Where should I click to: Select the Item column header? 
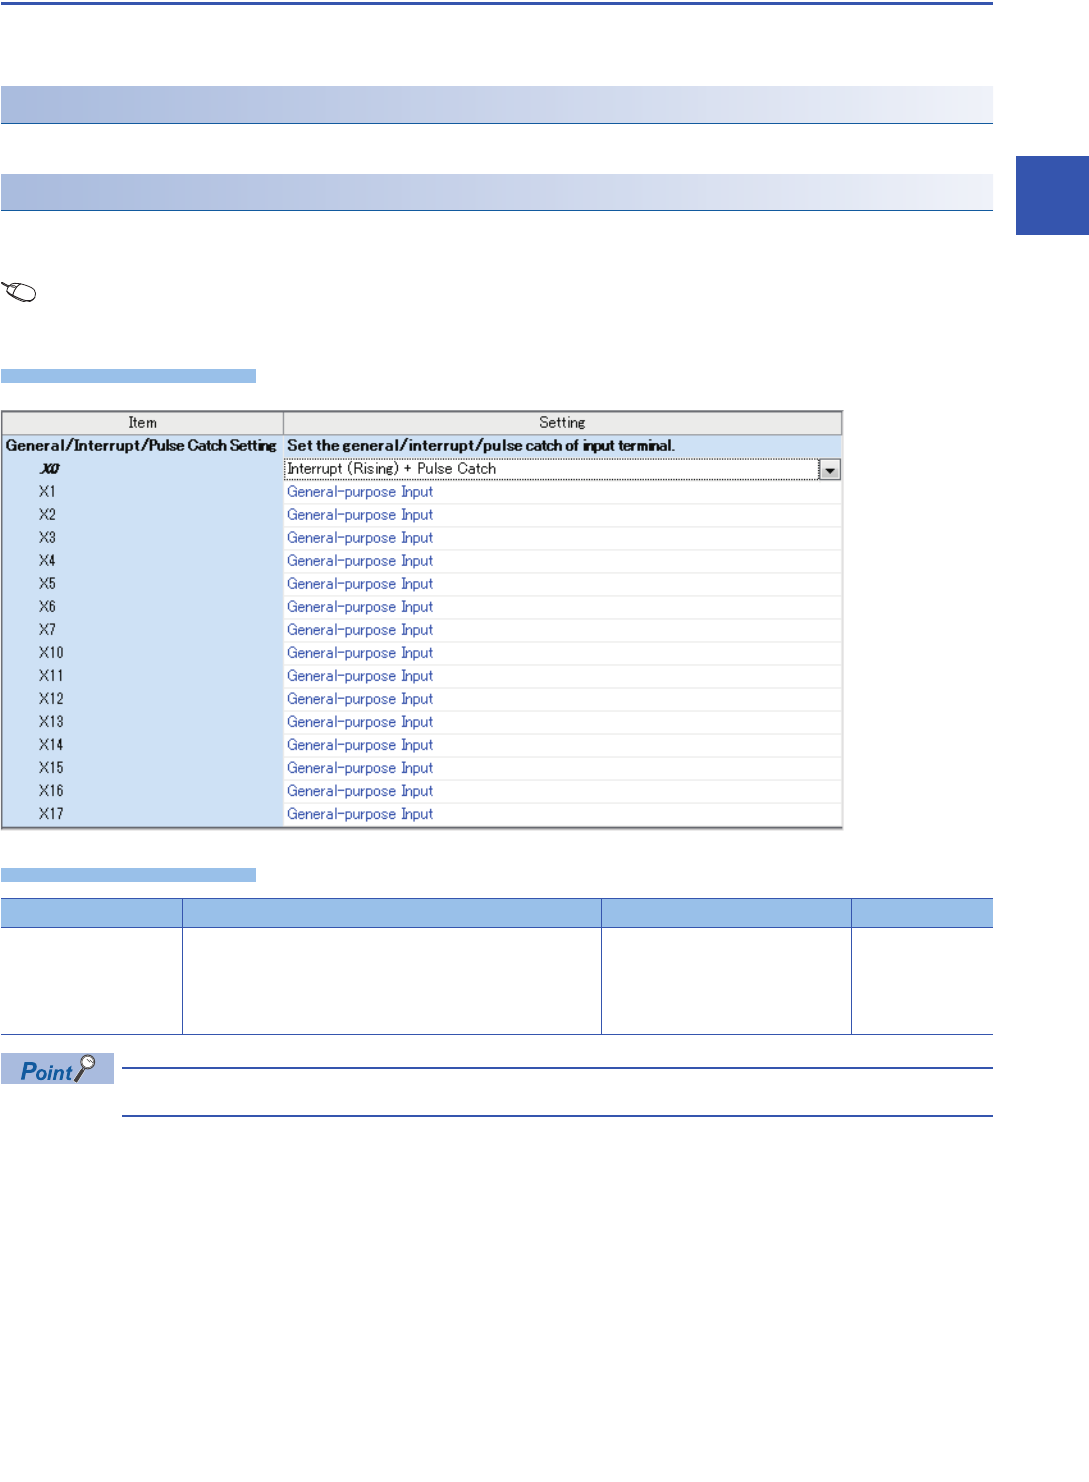tap(142, 423)
